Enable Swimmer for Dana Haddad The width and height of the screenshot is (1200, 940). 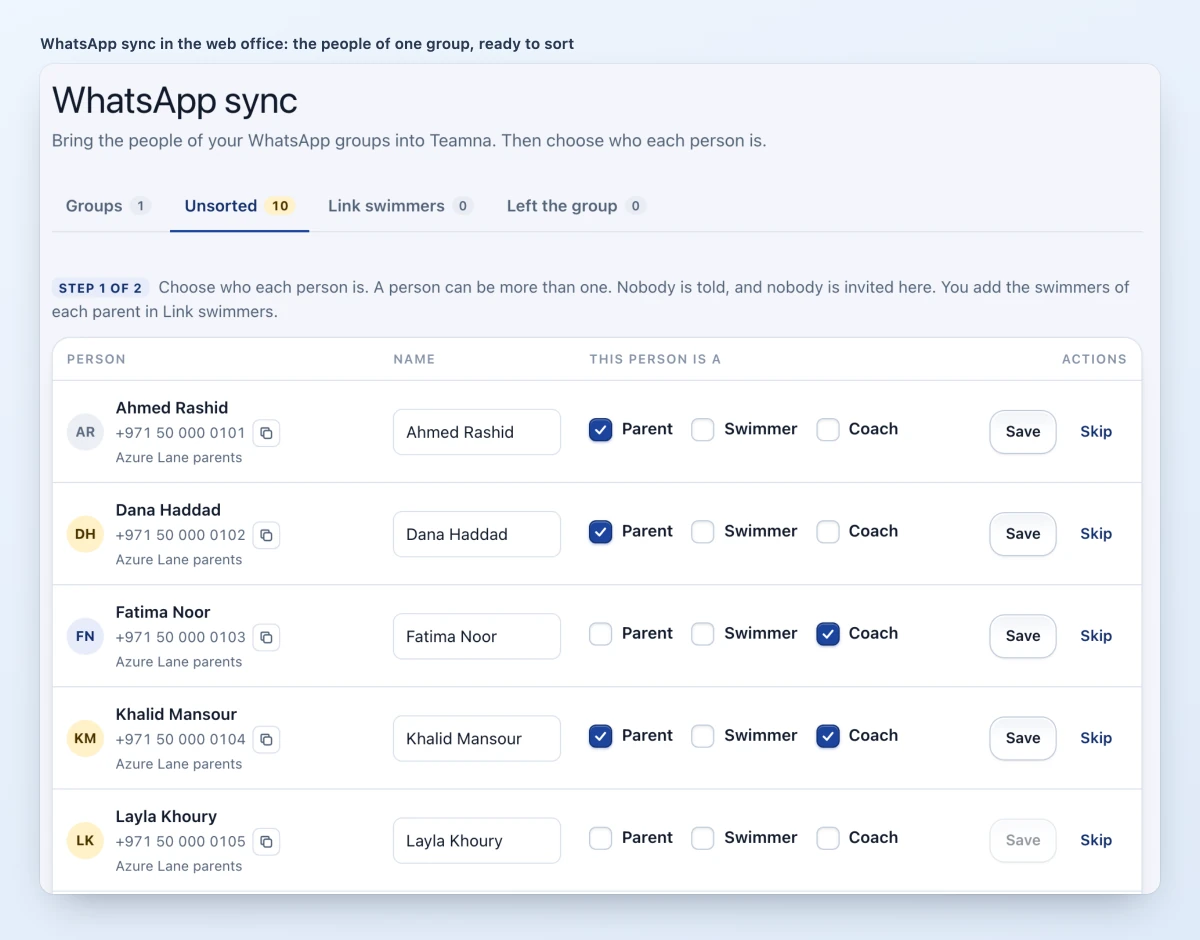703,532
